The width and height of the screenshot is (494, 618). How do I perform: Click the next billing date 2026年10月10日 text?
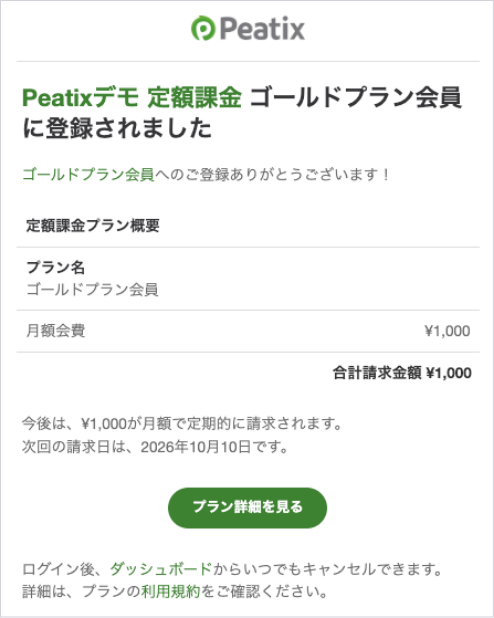(196, 447)
